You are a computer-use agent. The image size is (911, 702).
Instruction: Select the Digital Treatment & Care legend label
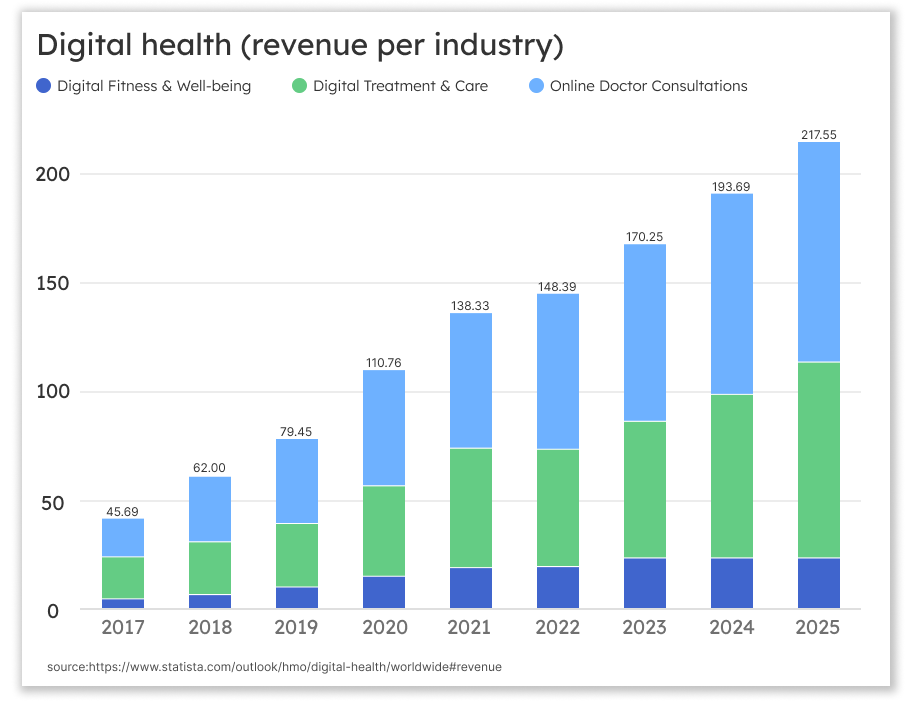400,86
